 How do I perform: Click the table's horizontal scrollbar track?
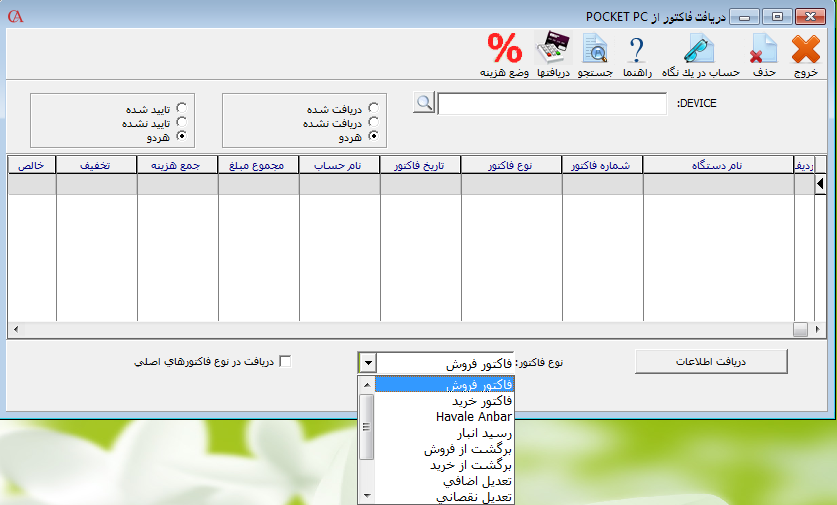pos(400,329)
